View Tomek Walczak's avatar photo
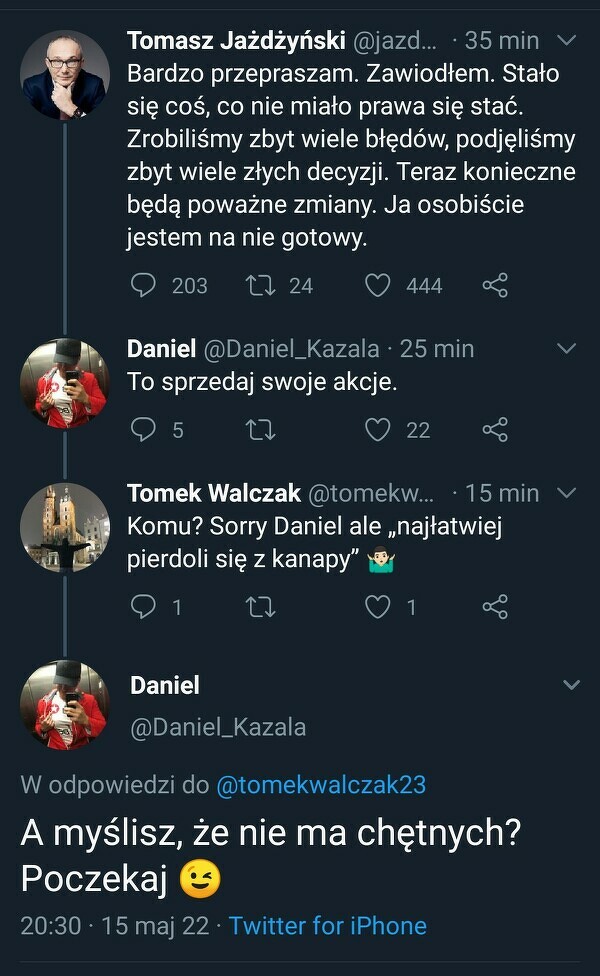The width and height of the screenshot is (600, 976). 65,527
